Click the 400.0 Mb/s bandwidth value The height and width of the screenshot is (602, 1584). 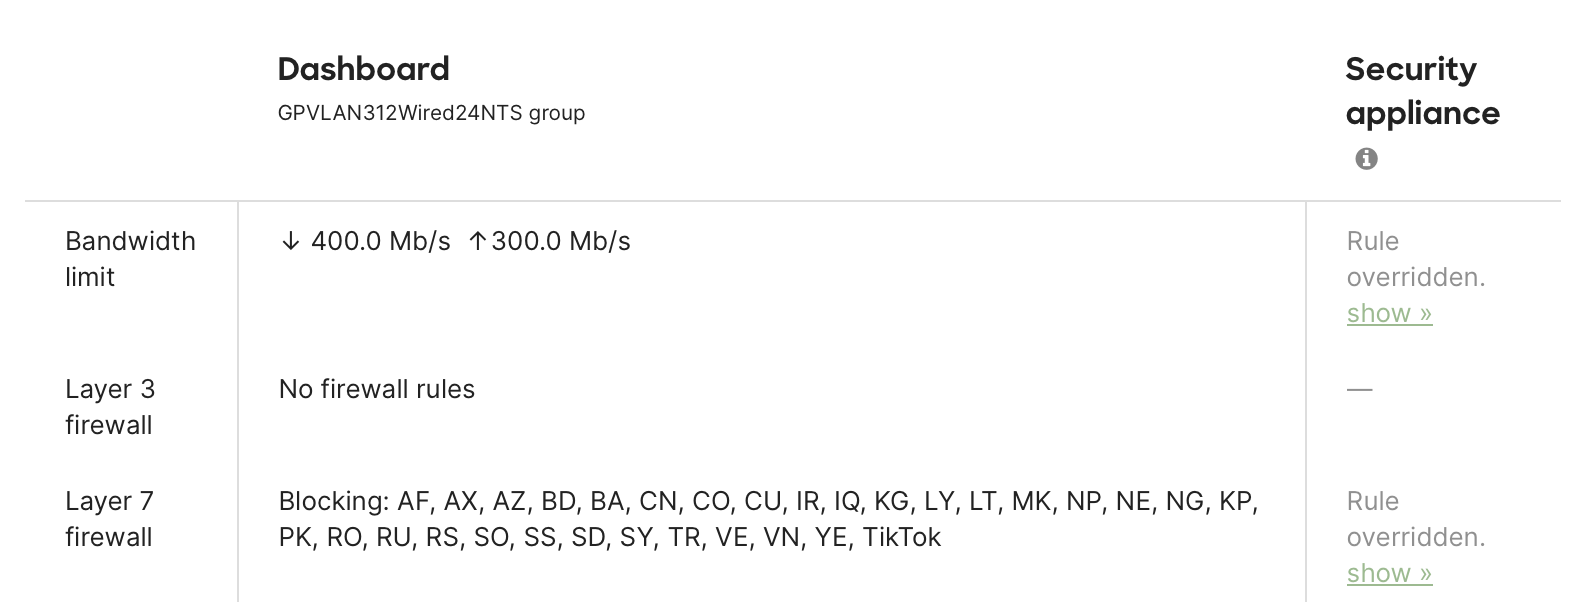click(380, 240)
